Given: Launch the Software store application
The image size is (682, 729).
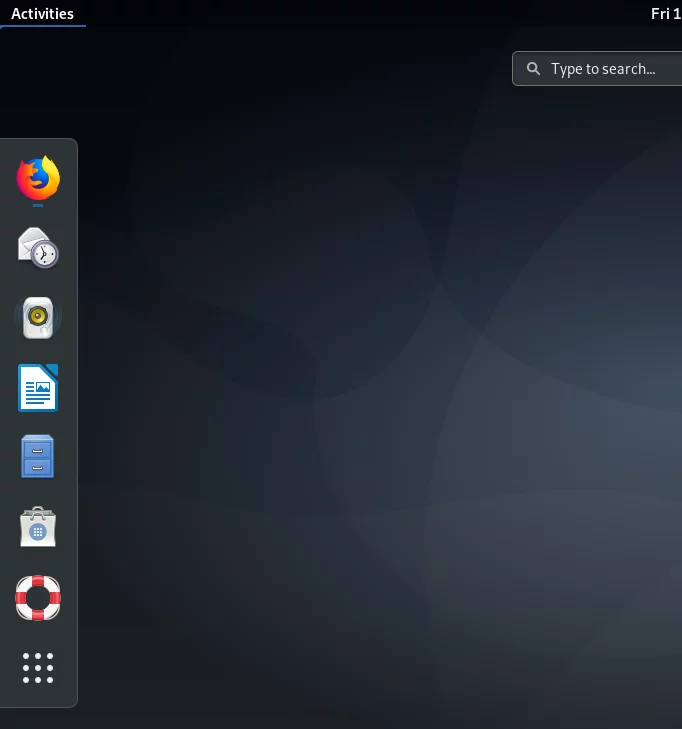Looking at the screenshot, I should [x=38, y=527].
